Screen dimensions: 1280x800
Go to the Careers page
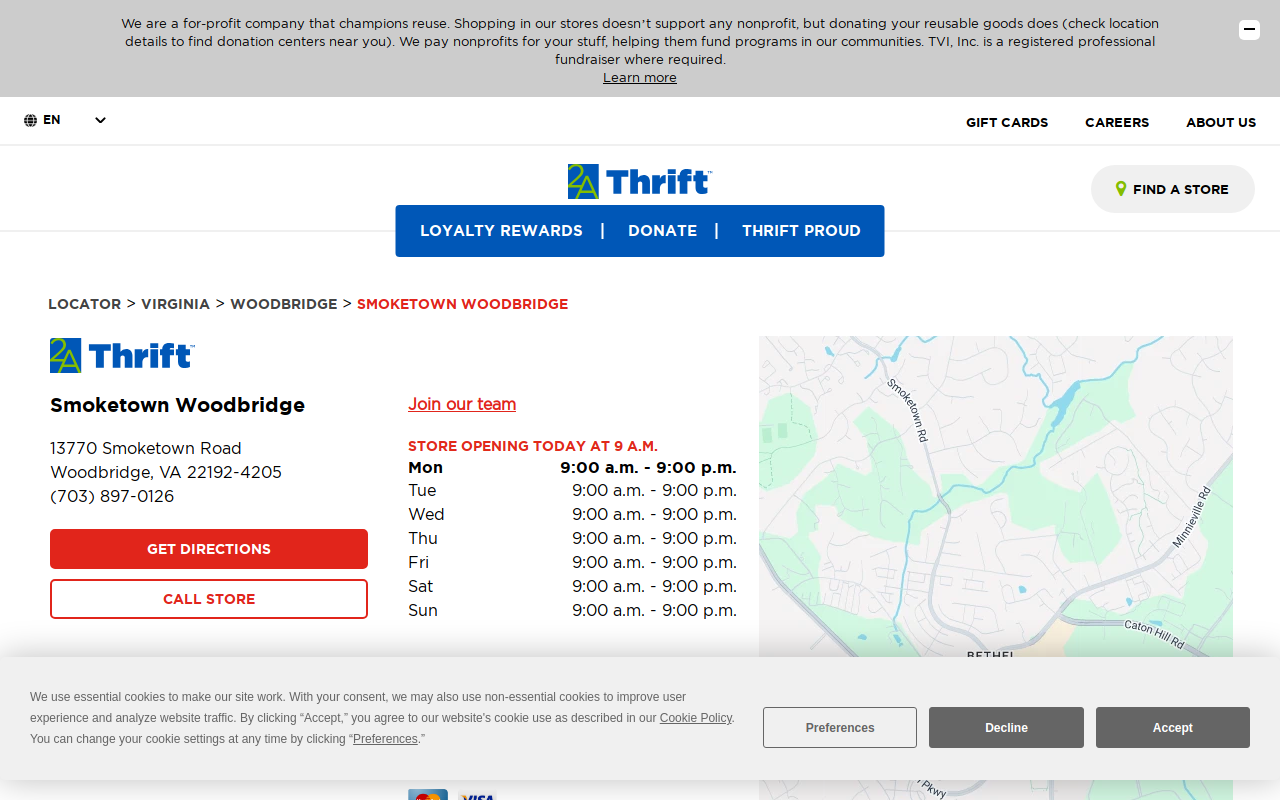tap(1117, 122)
